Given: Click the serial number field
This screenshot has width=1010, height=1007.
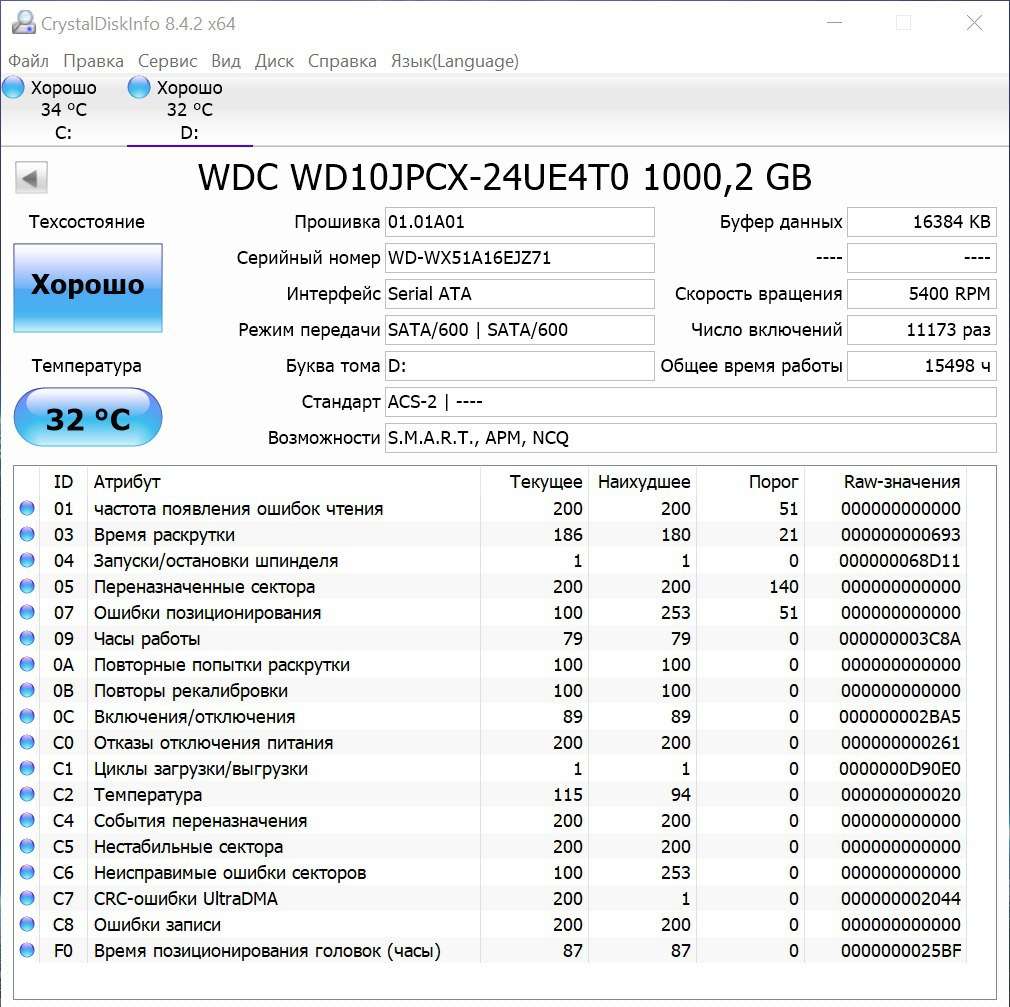Looking at the screenshot, I should (519, 258).
